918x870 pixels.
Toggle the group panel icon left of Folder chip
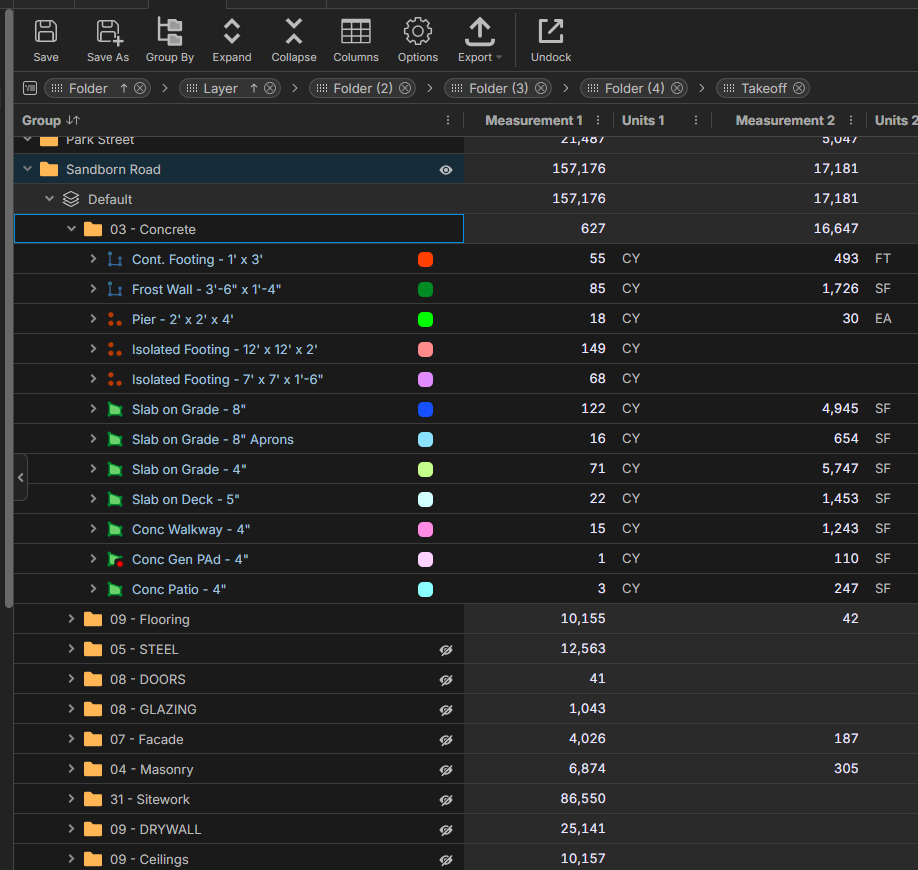[x=30, y=88]
